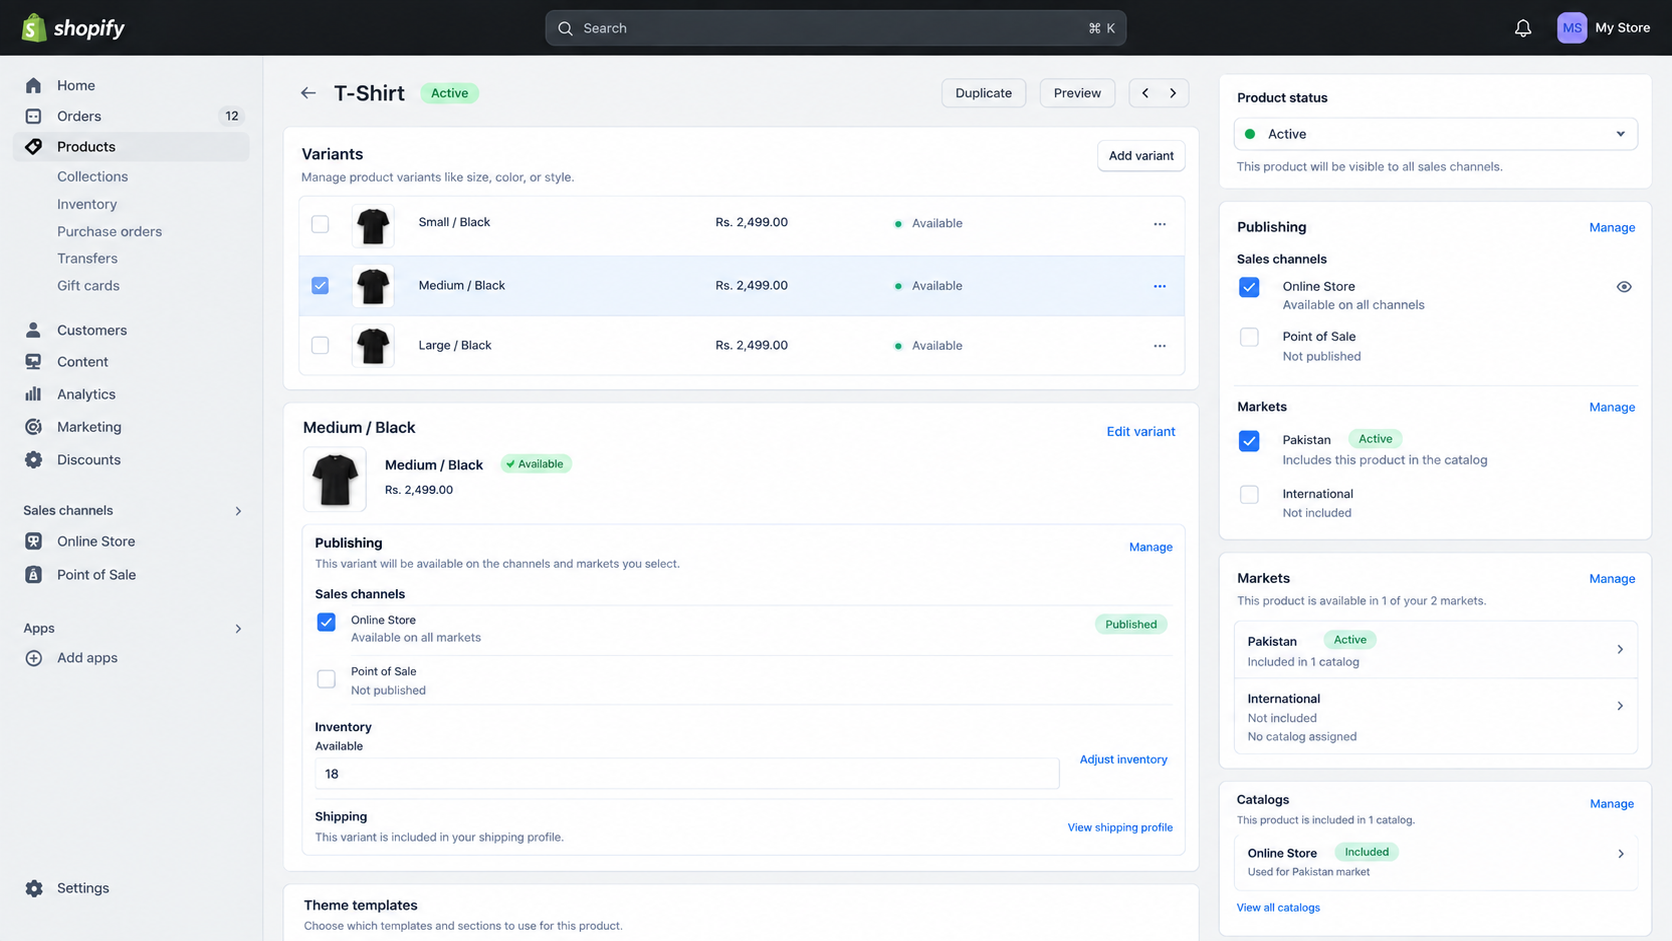This screenshot has height=941, width=1672.
Task: Click the Edit variant link
Action: [1140, 432]
